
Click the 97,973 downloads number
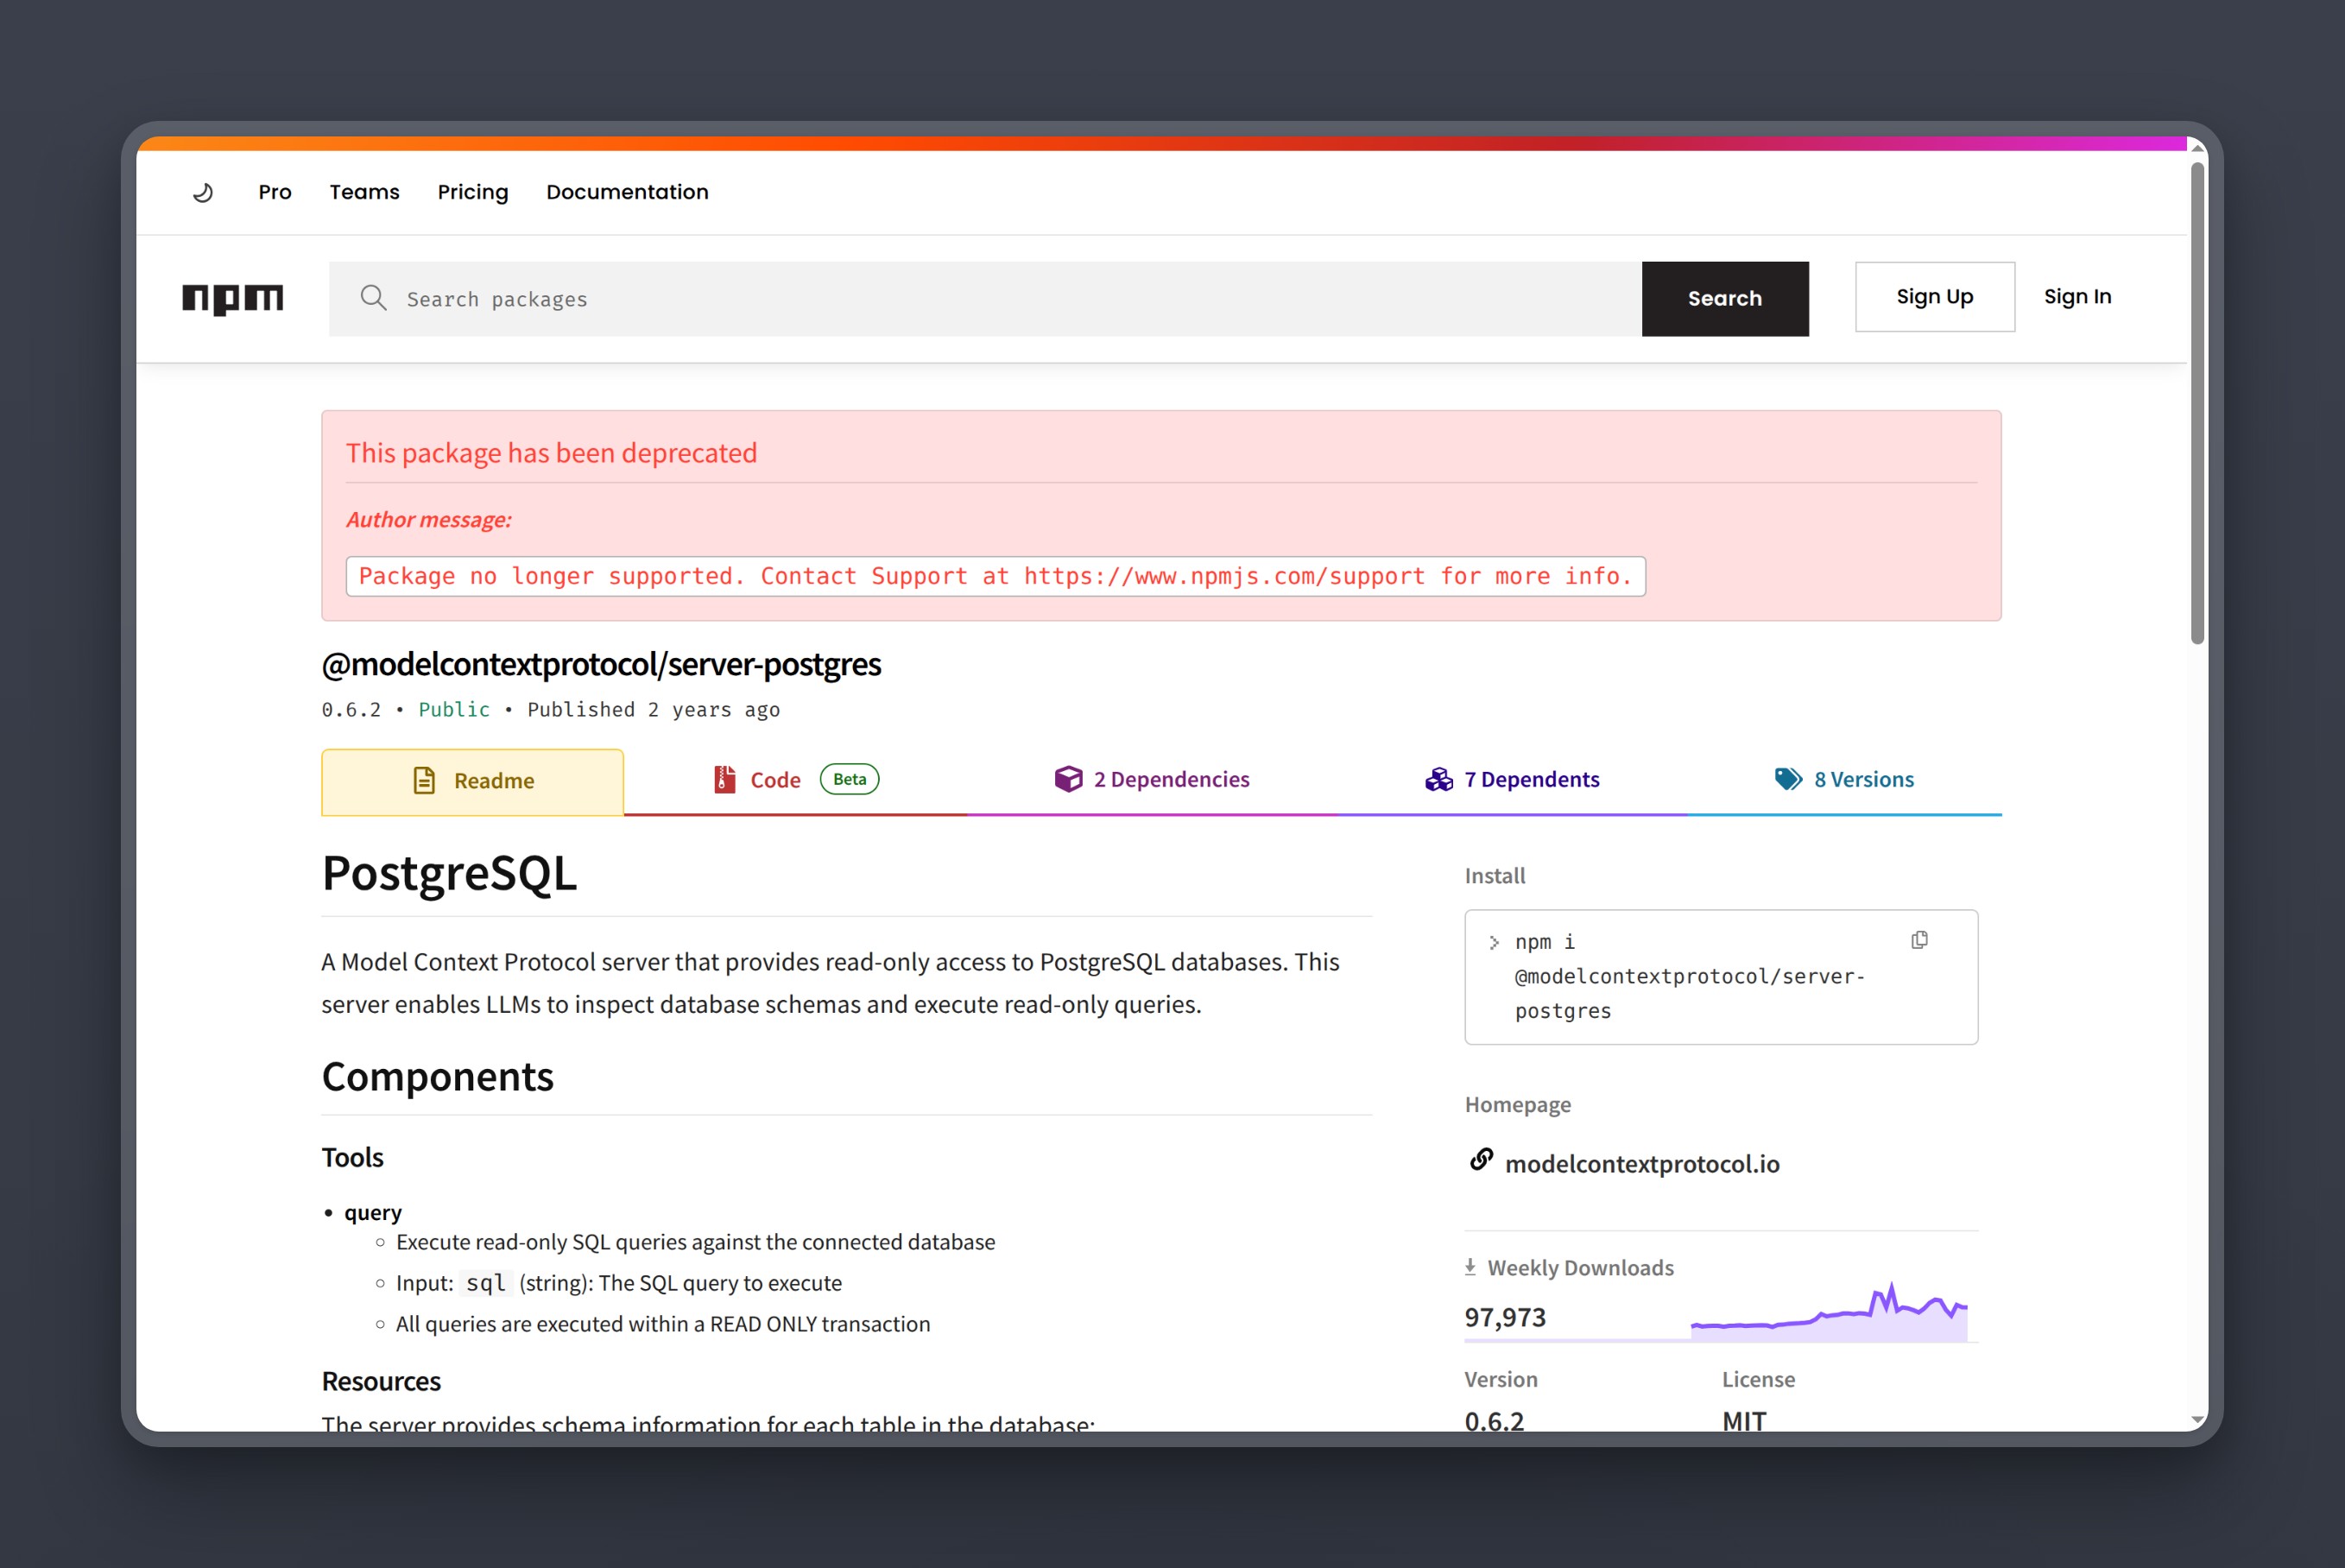coord(1505,1317)
